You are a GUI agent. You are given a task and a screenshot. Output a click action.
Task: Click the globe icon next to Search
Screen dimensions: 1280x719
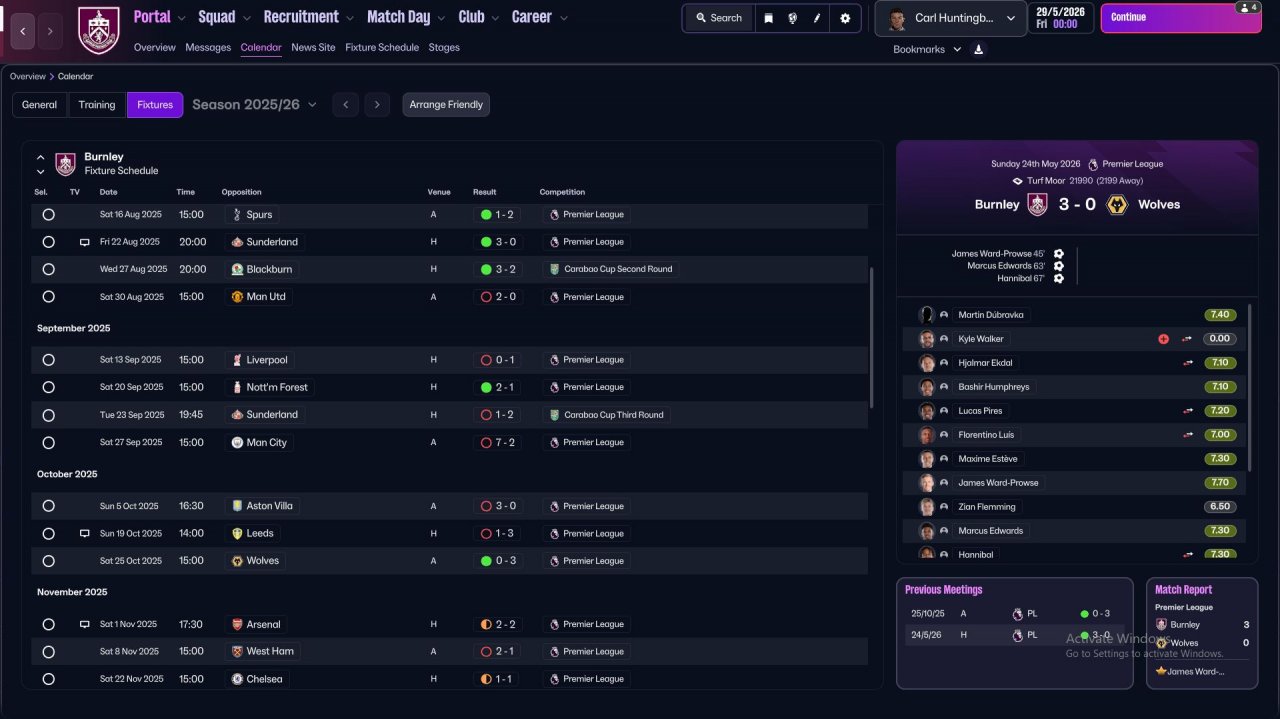click(792, 18)
